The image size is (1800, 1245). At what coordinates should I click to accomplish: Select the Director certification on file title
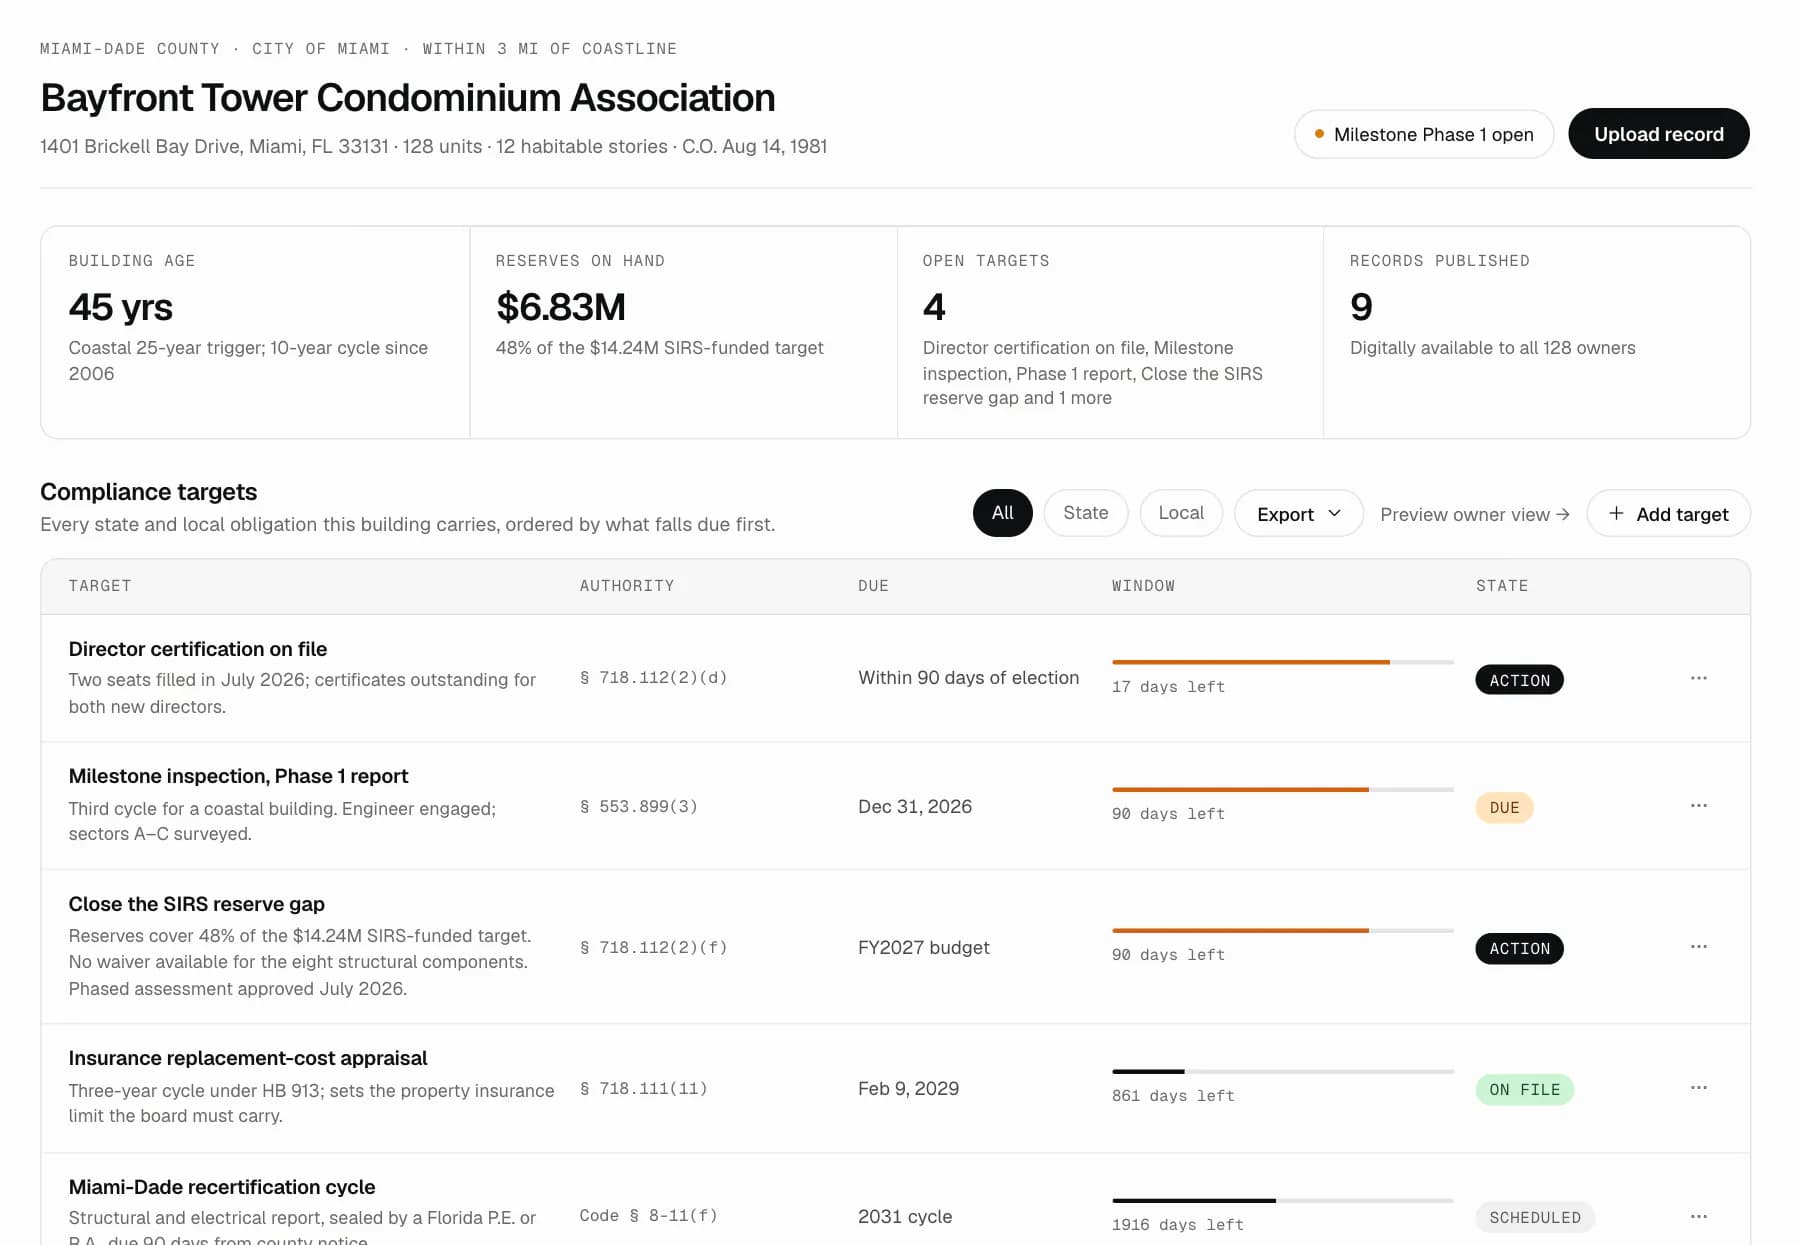pos(198,649)
